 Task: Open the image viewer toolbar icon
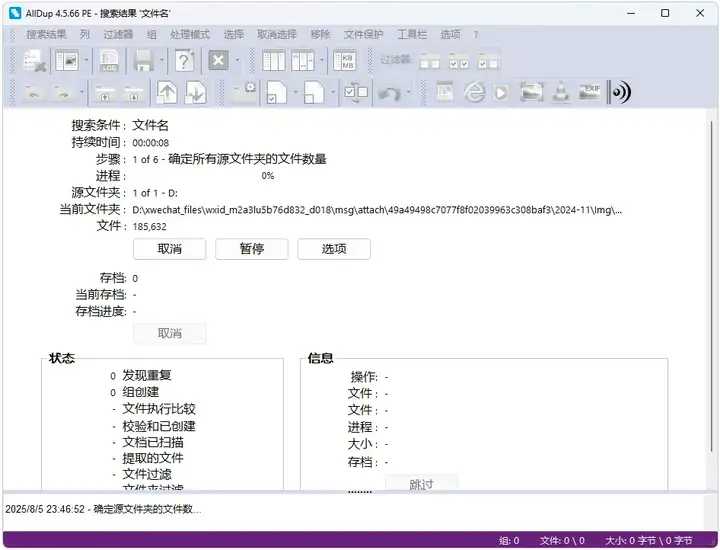pos(445,92)
